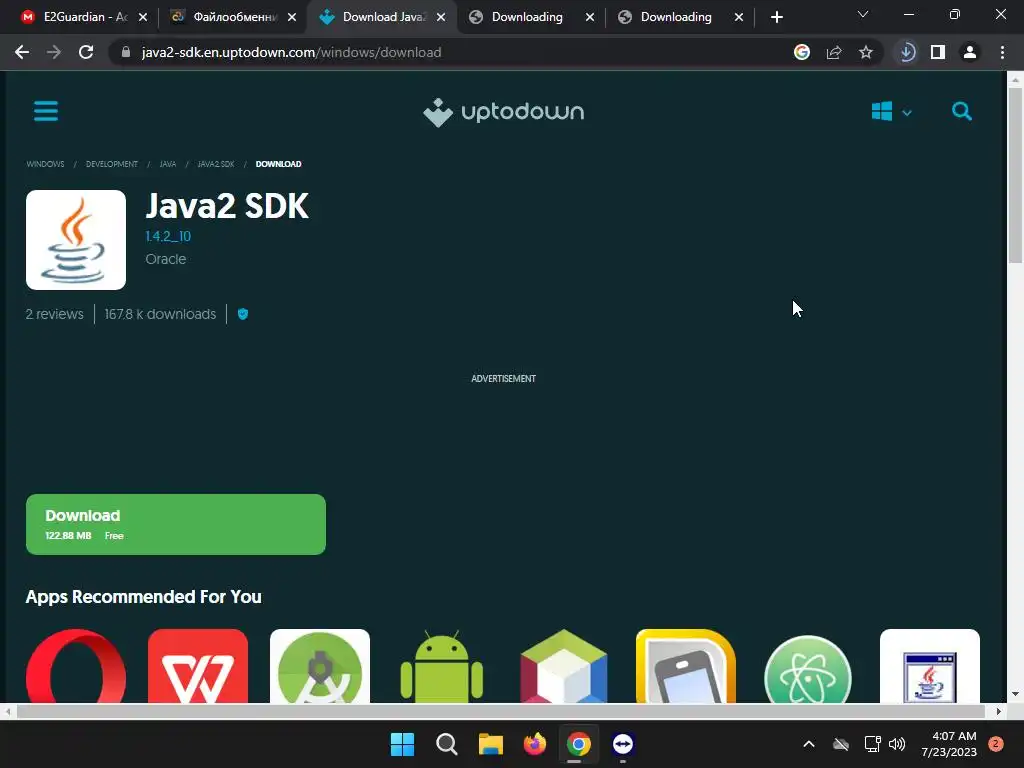This screenshot has width=1024, height=768.
Task: Open recommended yellow phone emulator app
Action: pyautogui.click(x=686, y=666)
